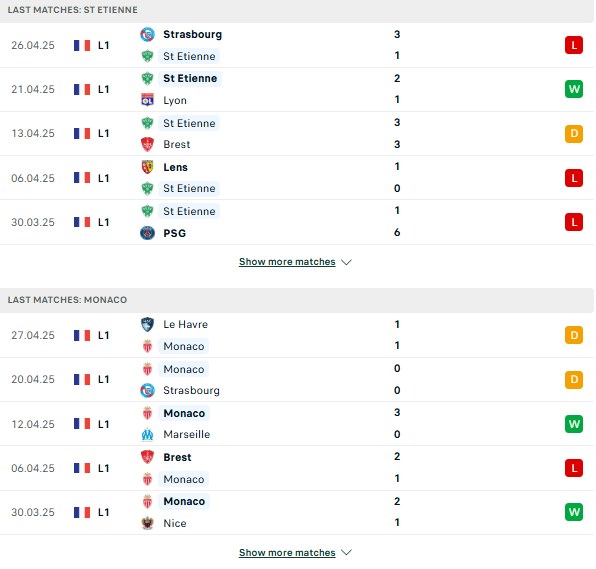The width and height of the screenshot is (596, 569).
Task: Click the Brest crest in the 06.04.25 Monaco match
Action: coord(147,457)
